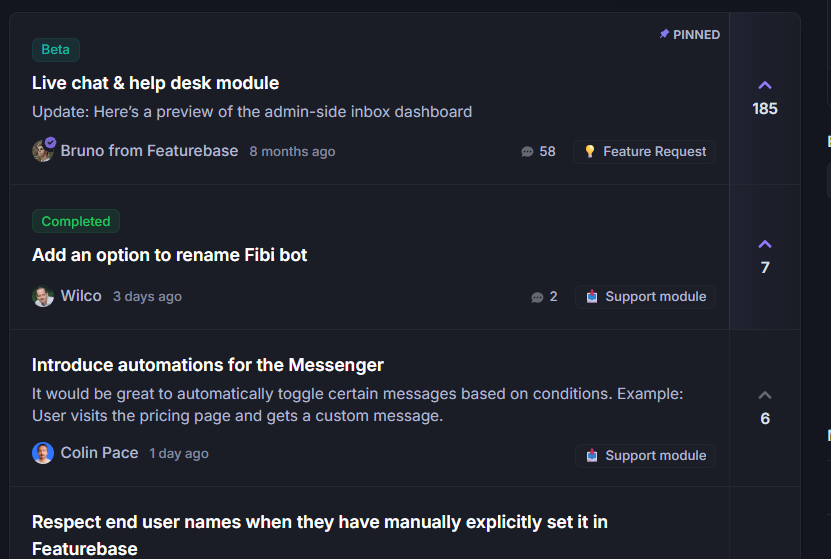Click Colin Pace's profile avatar

pos(43,453)
